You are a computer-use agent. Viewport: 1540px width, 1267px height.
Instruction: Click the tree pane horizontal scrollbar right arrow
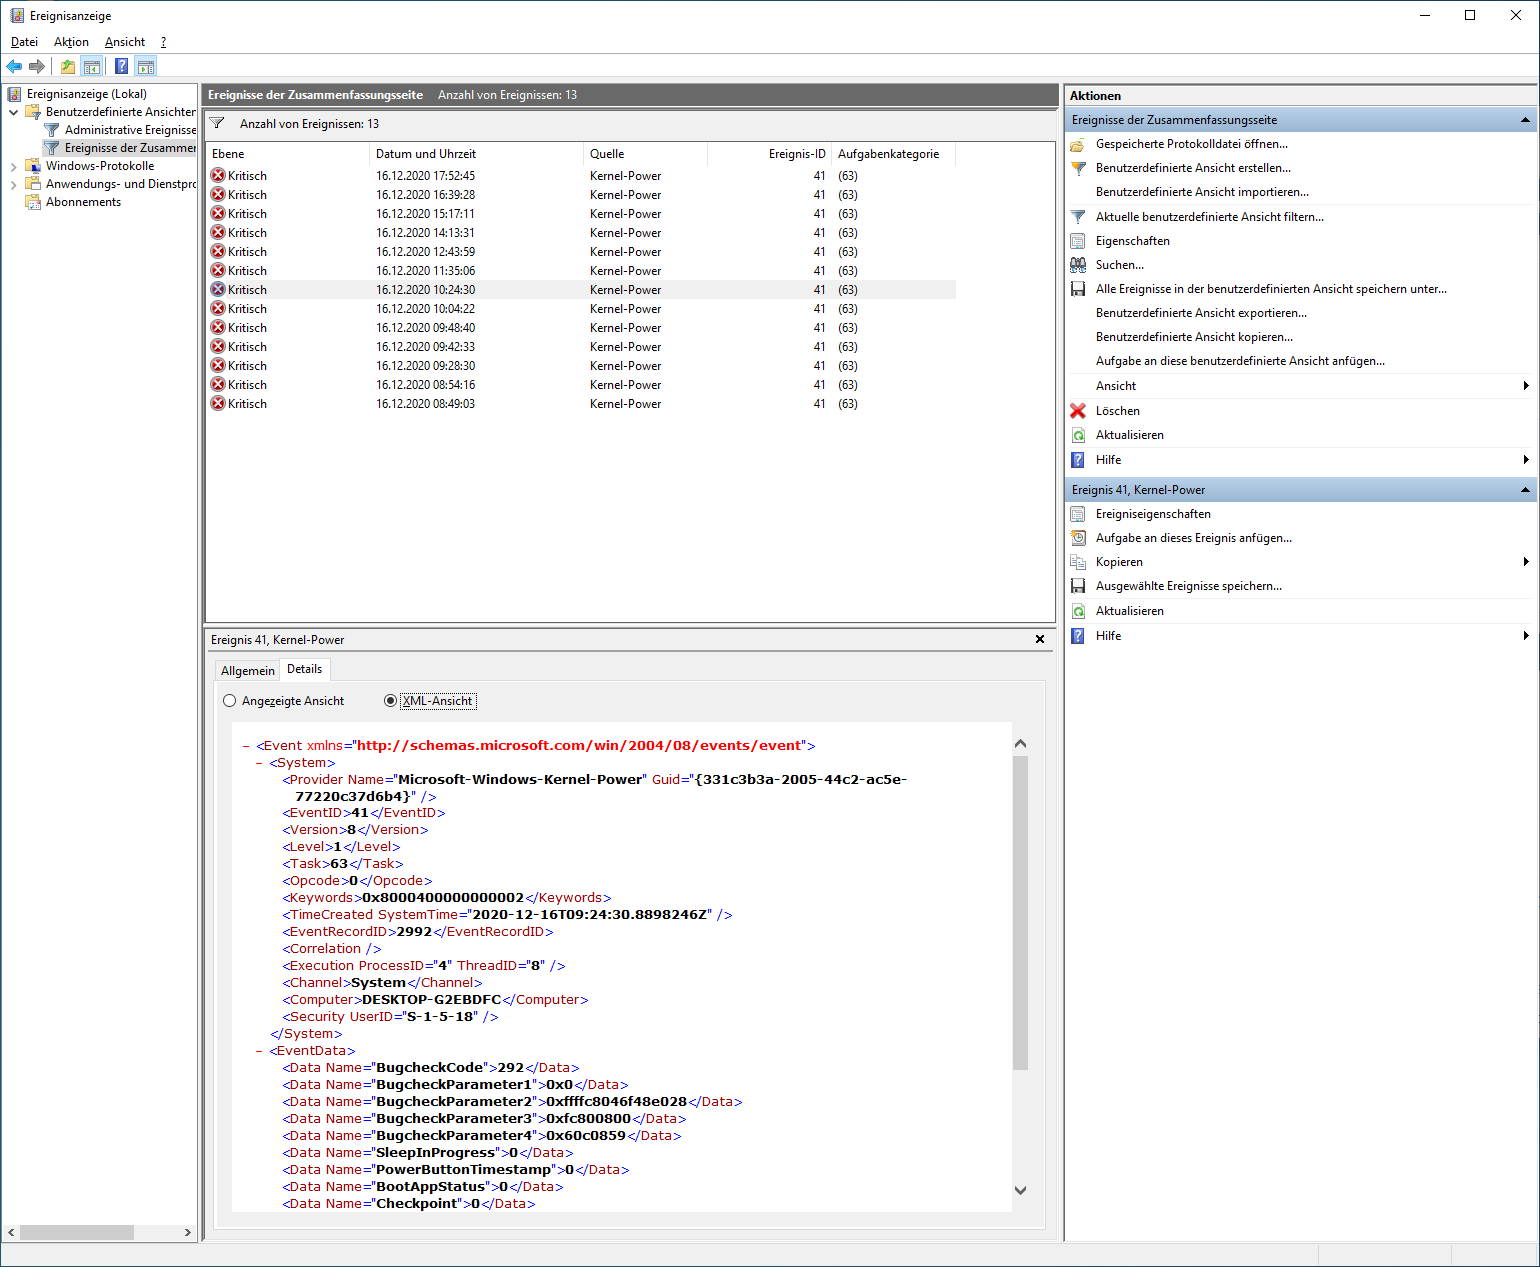(188, 1233)
